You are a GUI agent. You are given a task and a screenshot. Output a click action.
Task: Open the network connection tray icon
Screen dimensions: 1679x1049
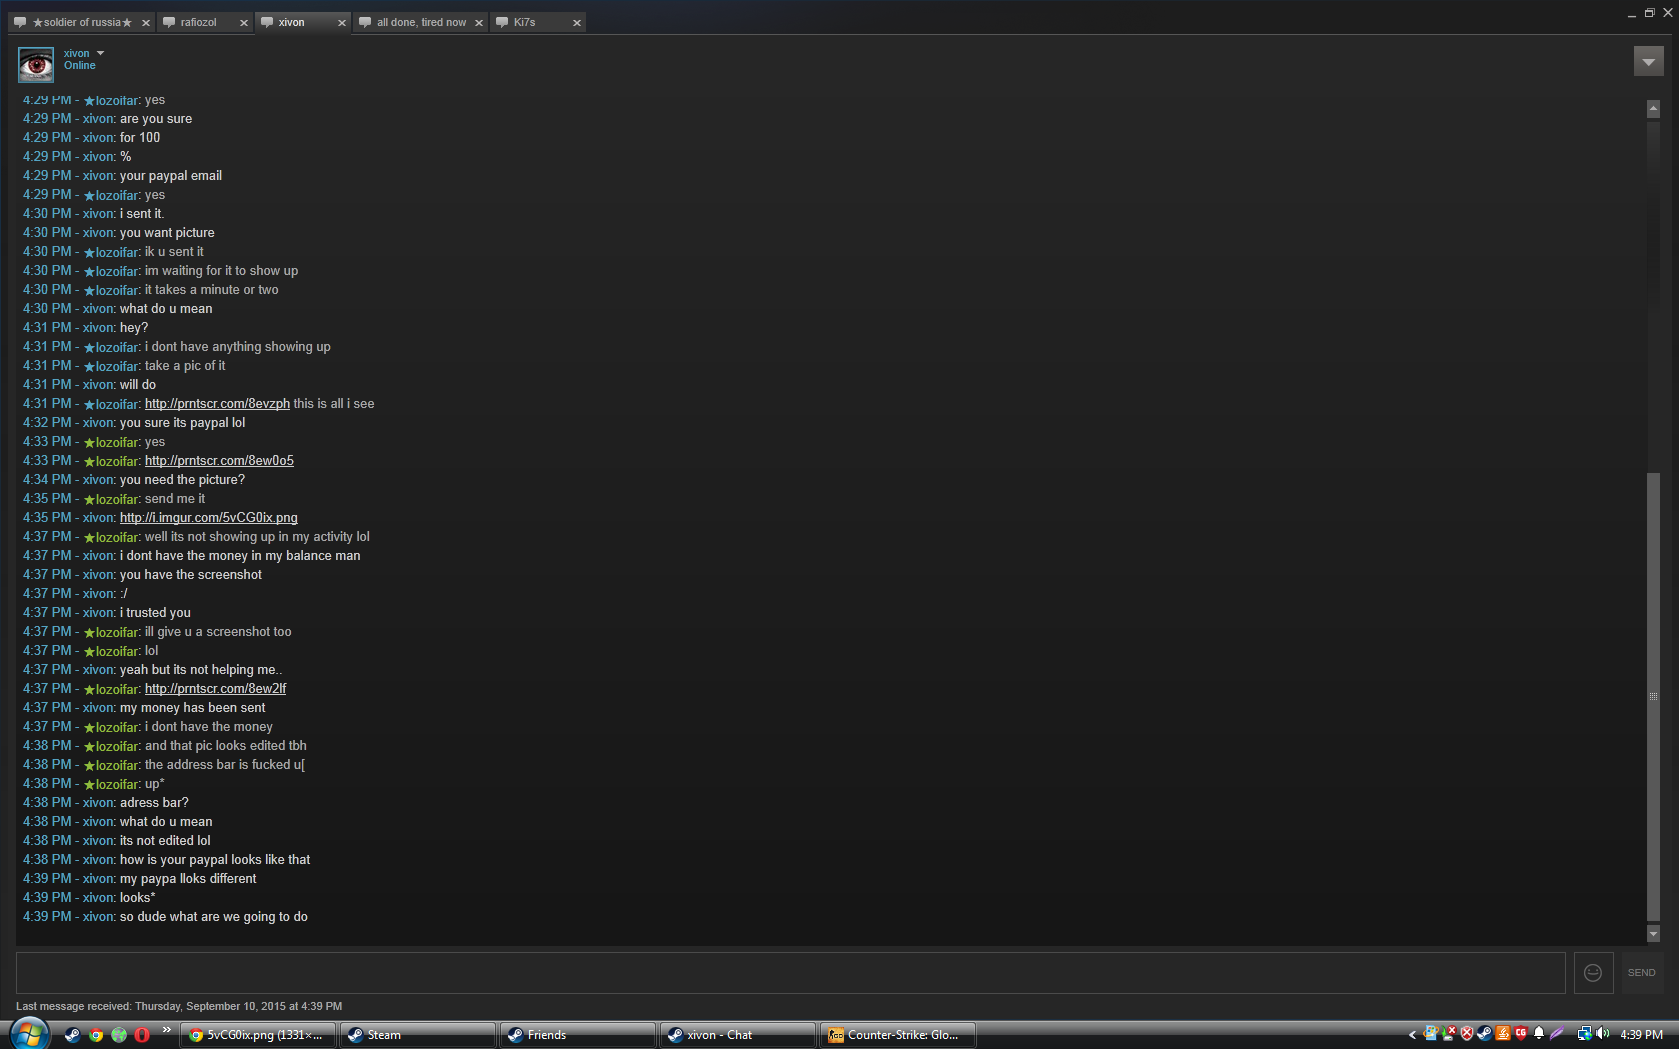[x=1584, y=1034]
